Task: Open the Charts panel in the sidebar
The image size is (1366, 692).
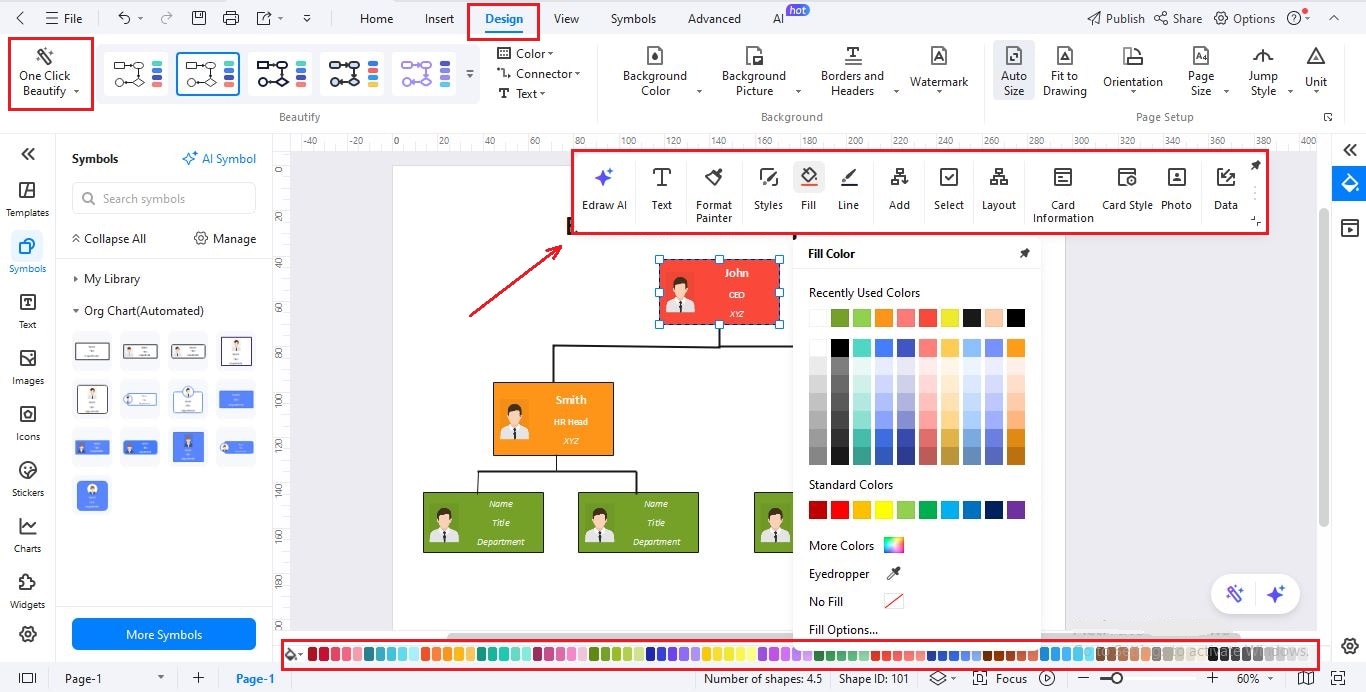Action: [27, 534]
